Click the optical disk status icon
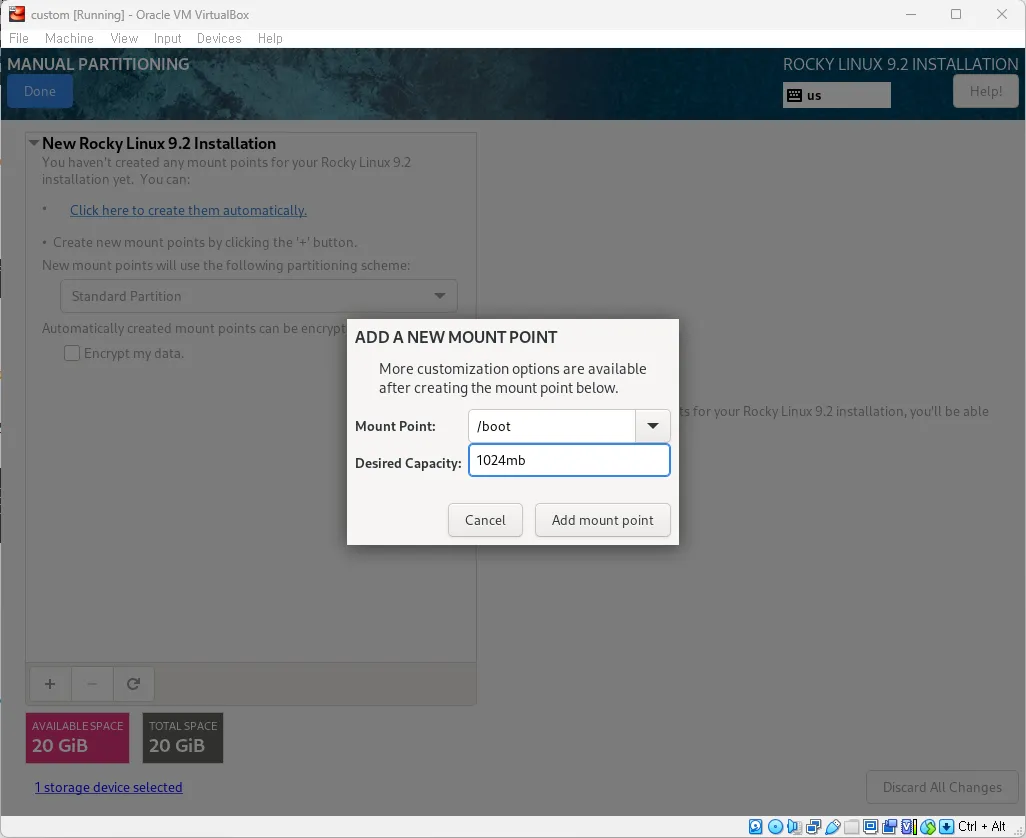Viewport: 1026px width, 838px height. point(775,826)
